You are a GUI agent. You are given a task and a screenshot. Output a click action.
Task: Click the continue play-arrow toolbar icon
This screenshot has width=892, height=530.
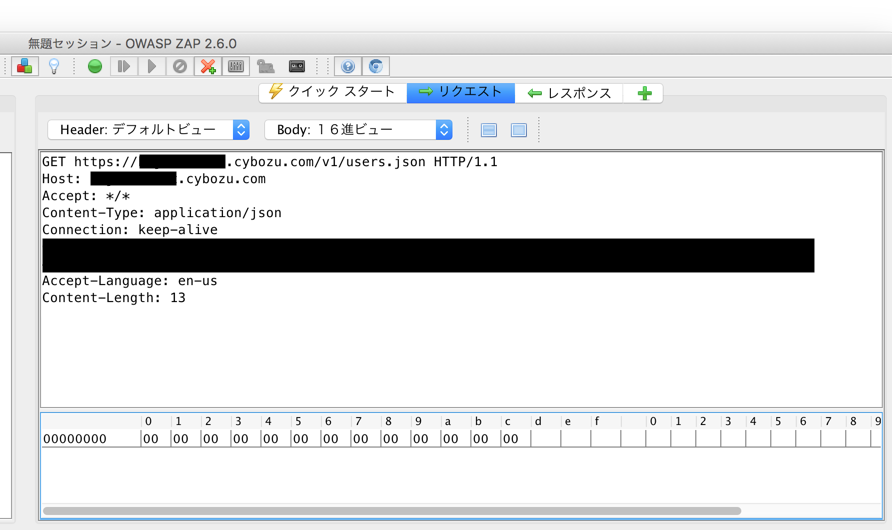(x=151, y=67)
